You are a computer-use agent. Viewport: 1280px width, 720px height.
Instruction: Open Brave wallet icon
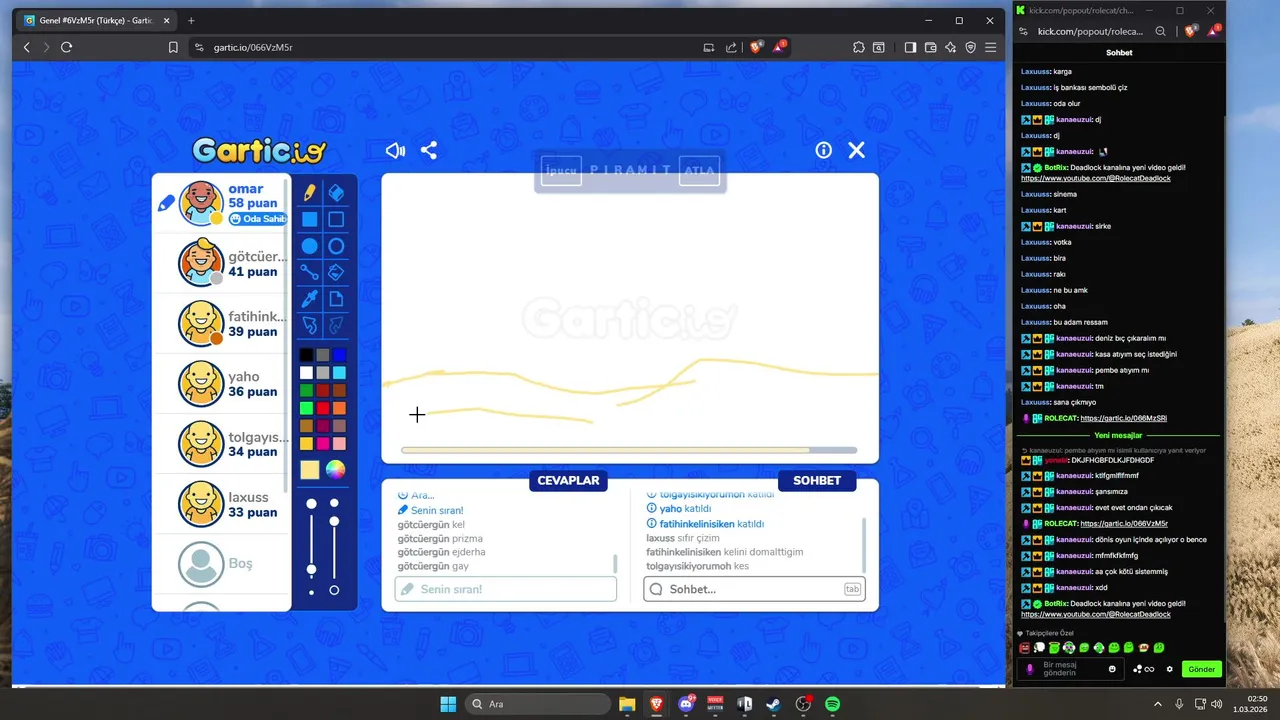click(x=931, y=47)
